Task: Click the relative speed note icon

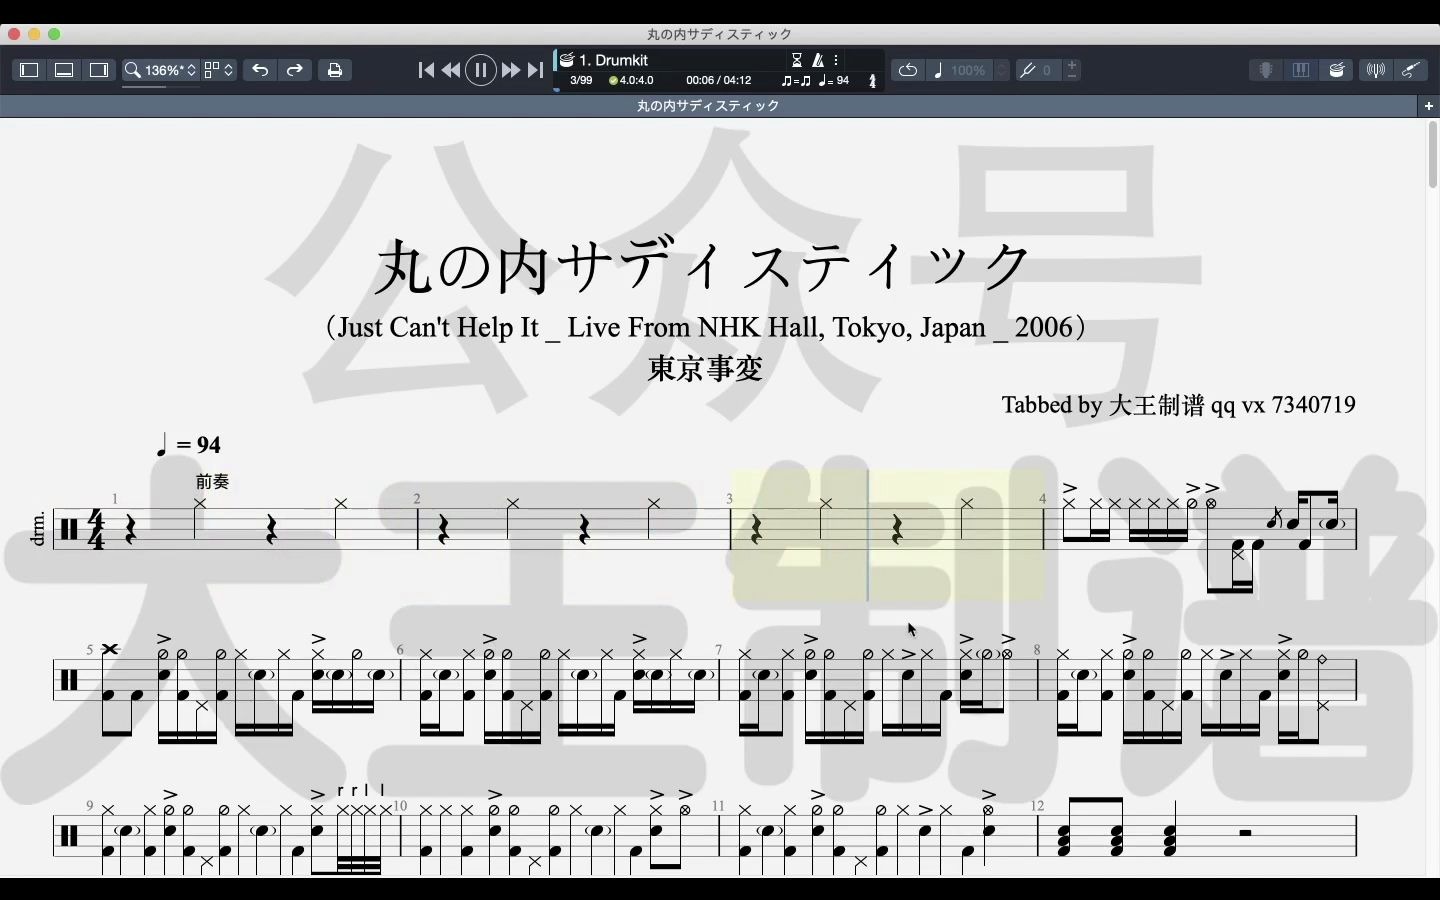Action: [x=938, y=70]
